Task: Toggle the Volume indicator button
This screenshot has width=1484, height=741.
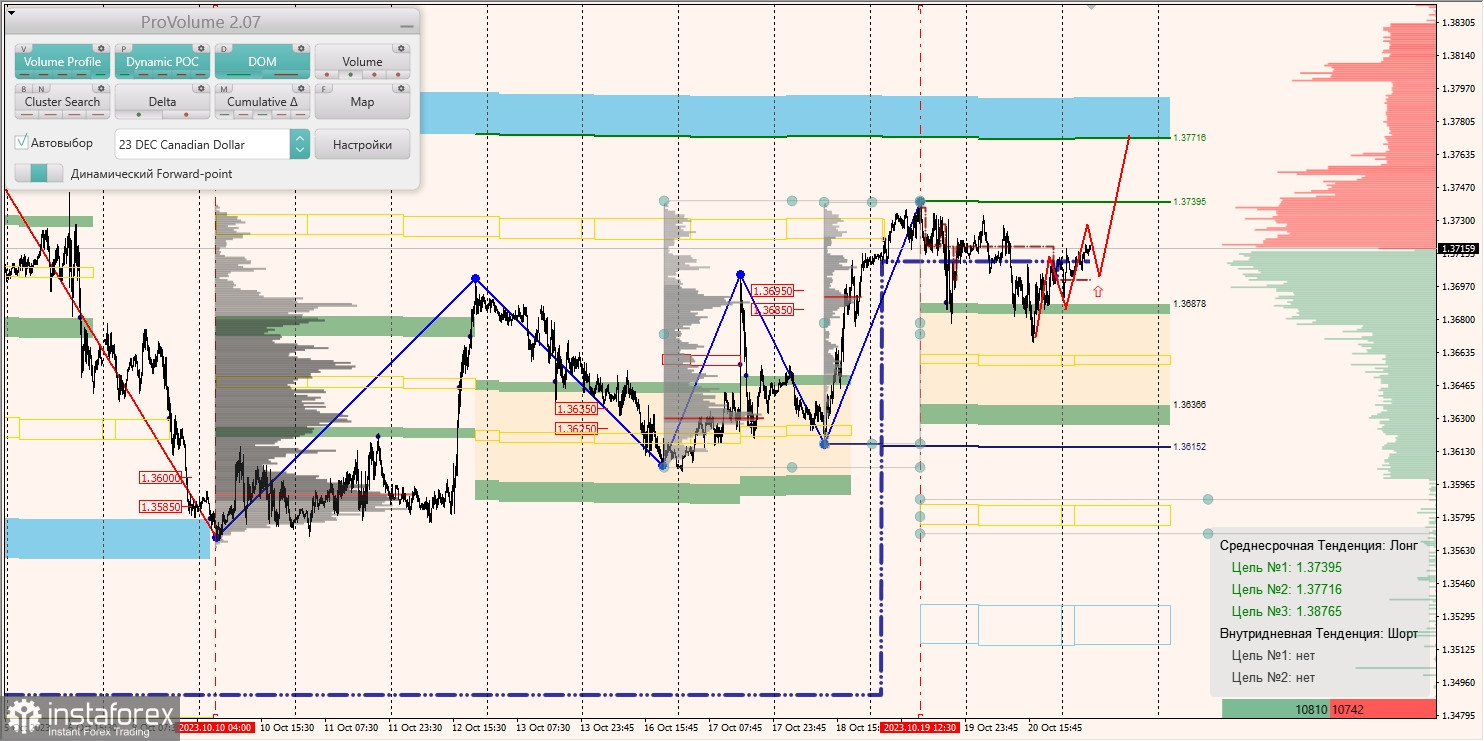Action: click(x=362, y=62)
